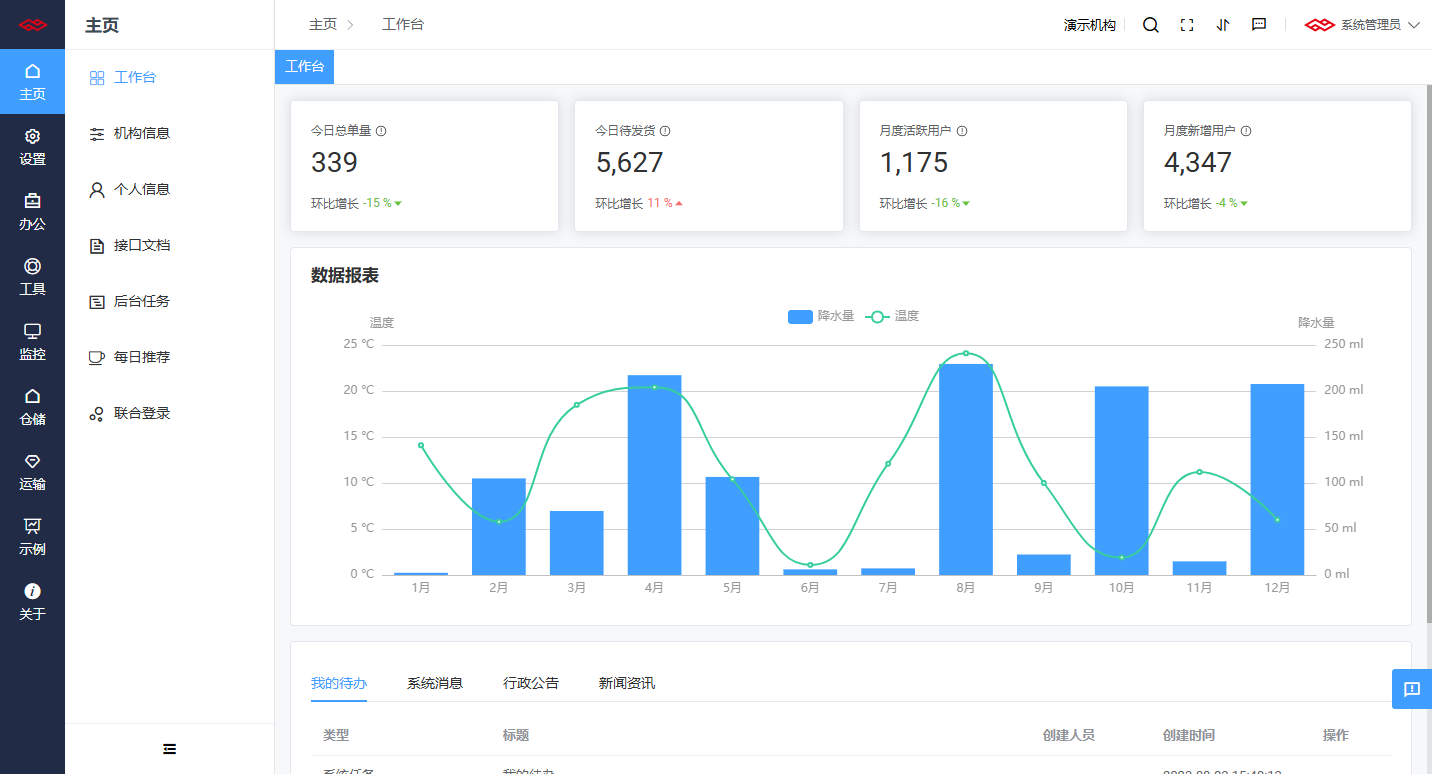Click the 2月 precipitation bar
Viewport: 1432px width, 774px height.
click(499, 526)
